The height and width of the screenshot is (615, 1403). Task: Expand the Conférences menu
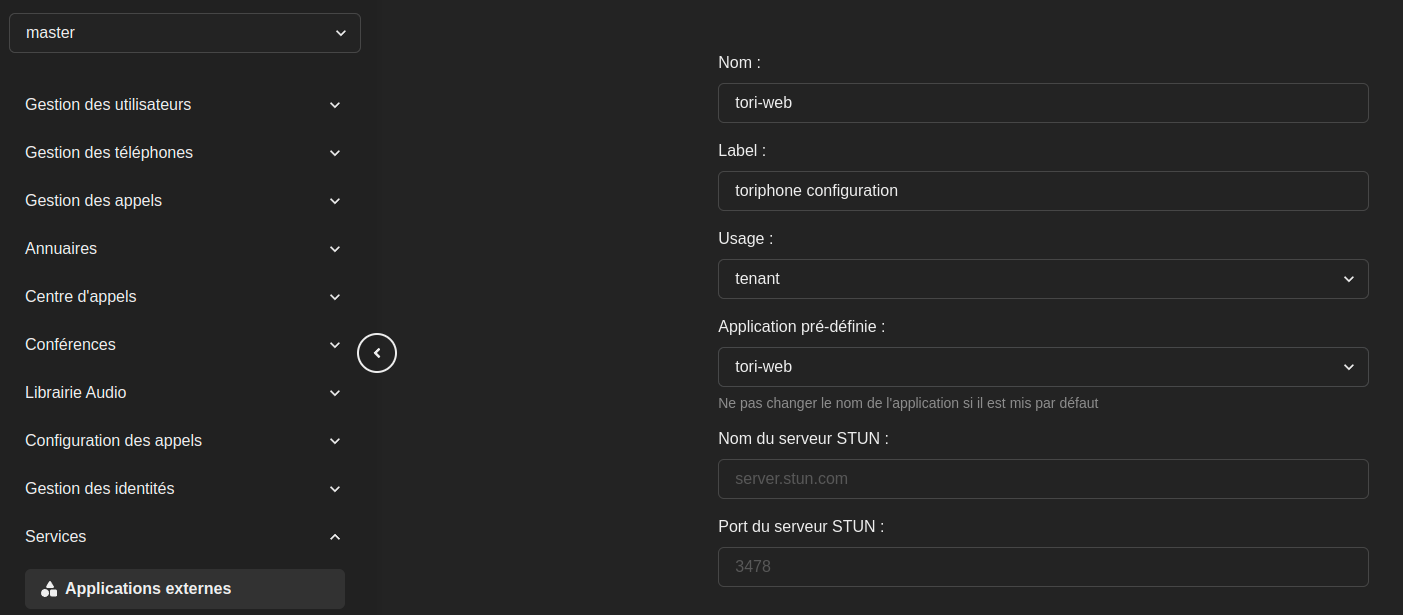click(x=184, y=345)
